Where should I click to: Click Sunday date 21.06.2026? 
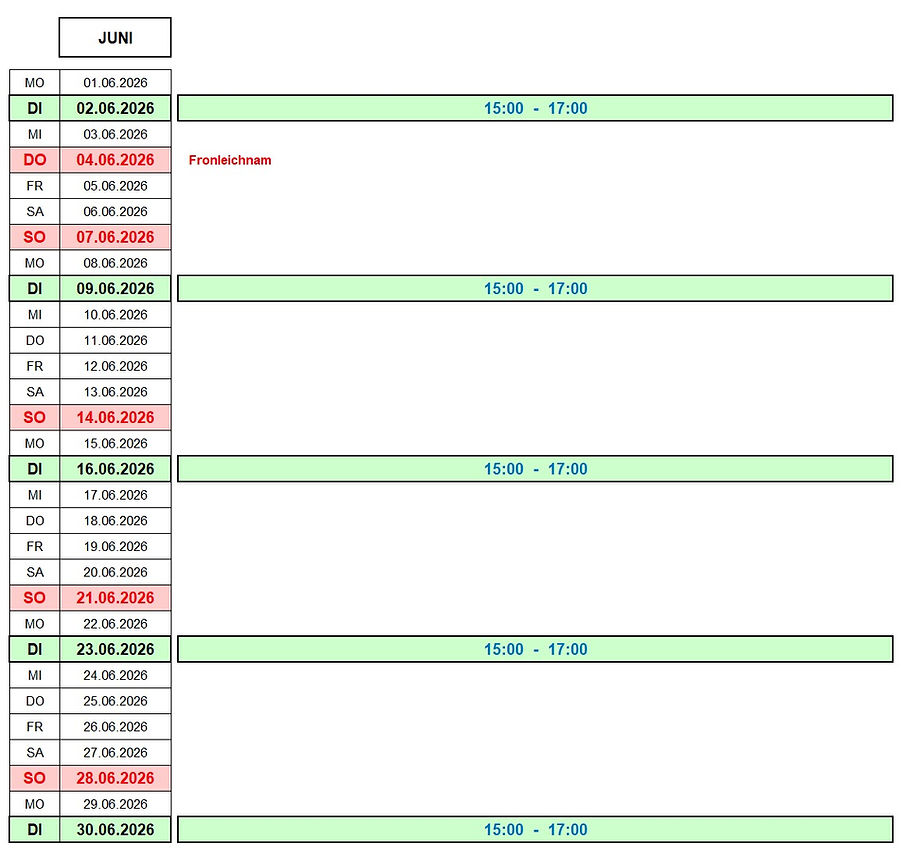(115, 598)
